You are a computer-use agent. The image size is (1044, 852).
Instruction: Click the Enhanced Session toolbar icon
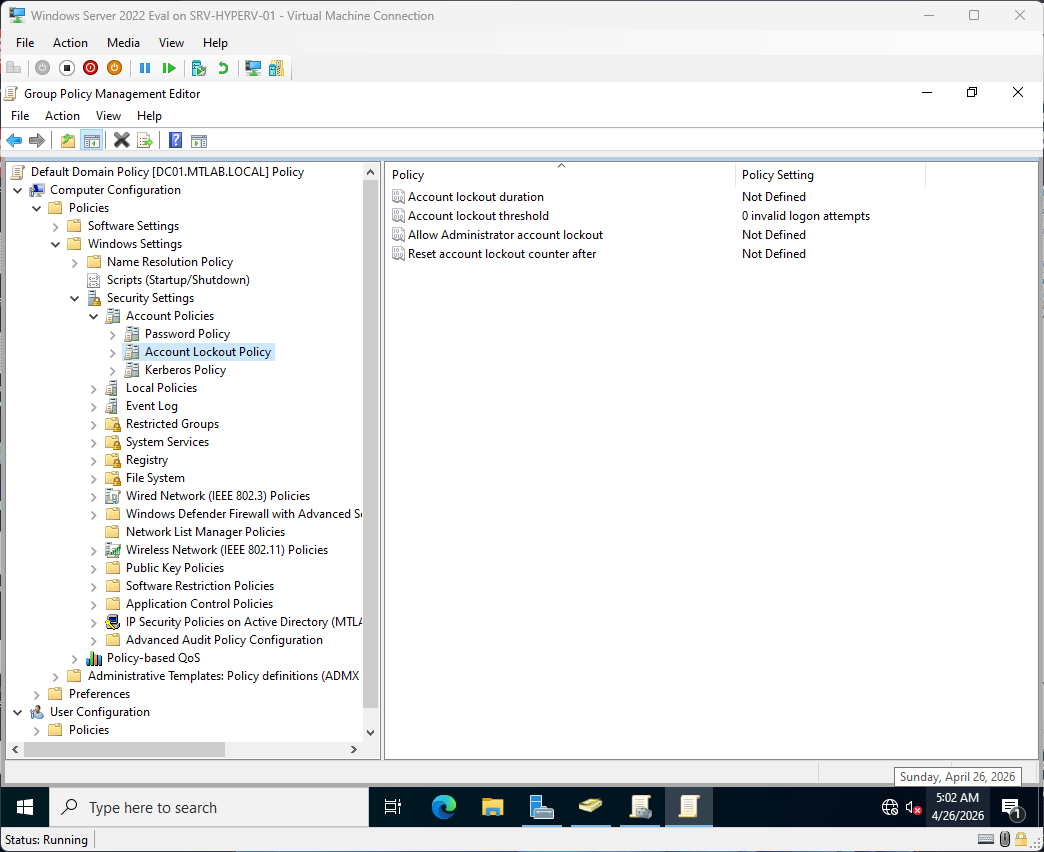[253, 68]
